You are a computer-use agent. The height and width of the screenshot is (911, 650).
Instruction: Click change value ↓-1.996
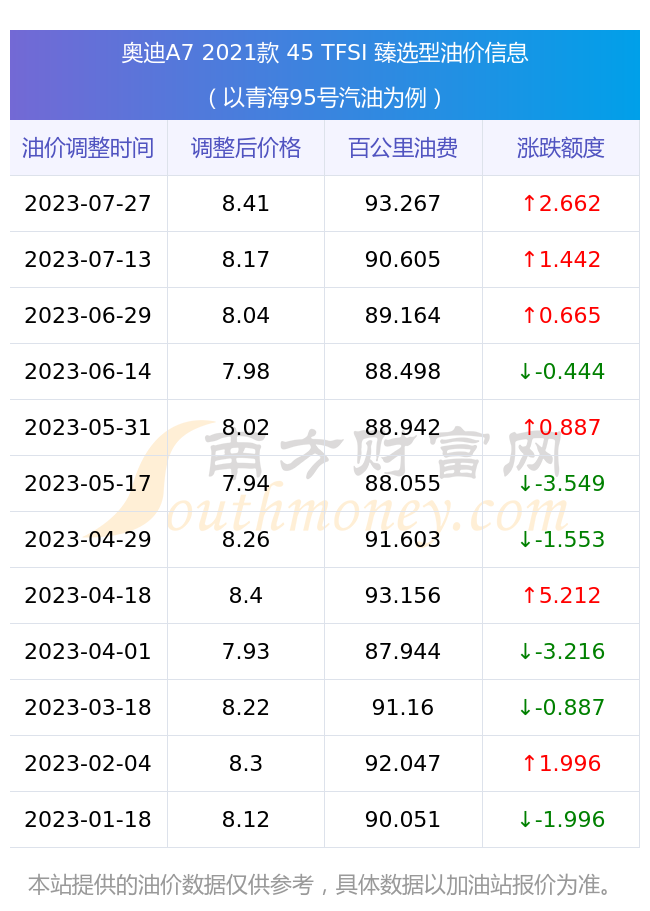pos(561,820)
